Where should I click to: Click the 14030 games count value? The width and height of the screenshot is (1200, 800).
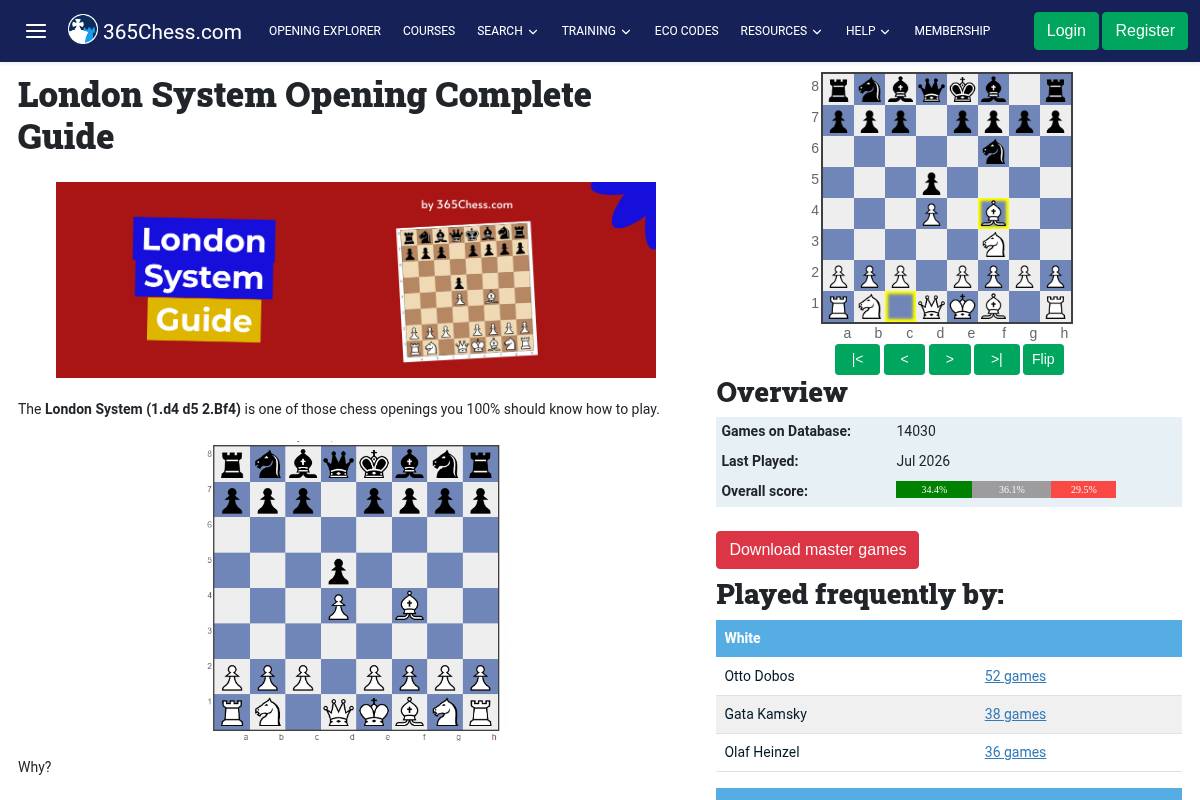click(x=916, y=431)
